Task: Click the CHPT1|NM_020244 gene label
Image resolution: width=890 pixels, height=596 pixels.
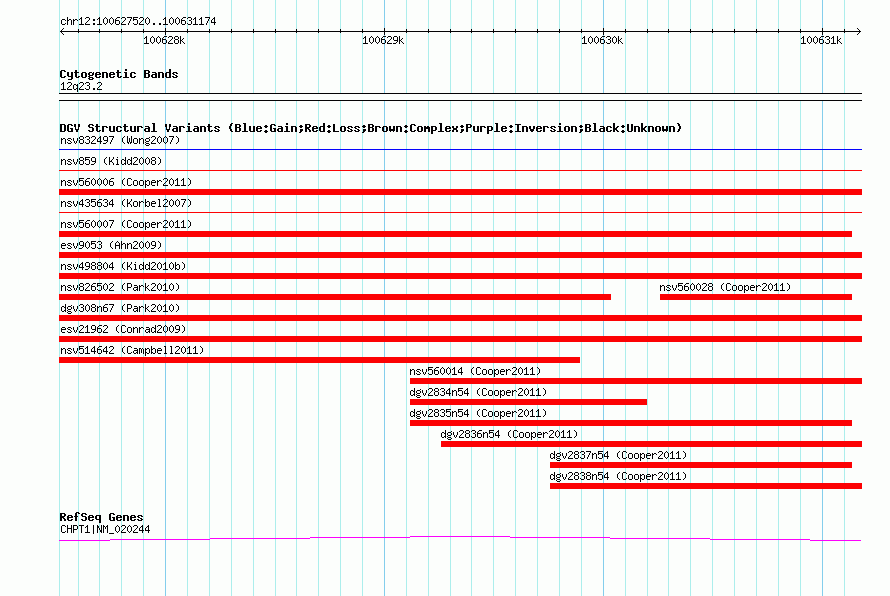Action: (x=105, y=530)
